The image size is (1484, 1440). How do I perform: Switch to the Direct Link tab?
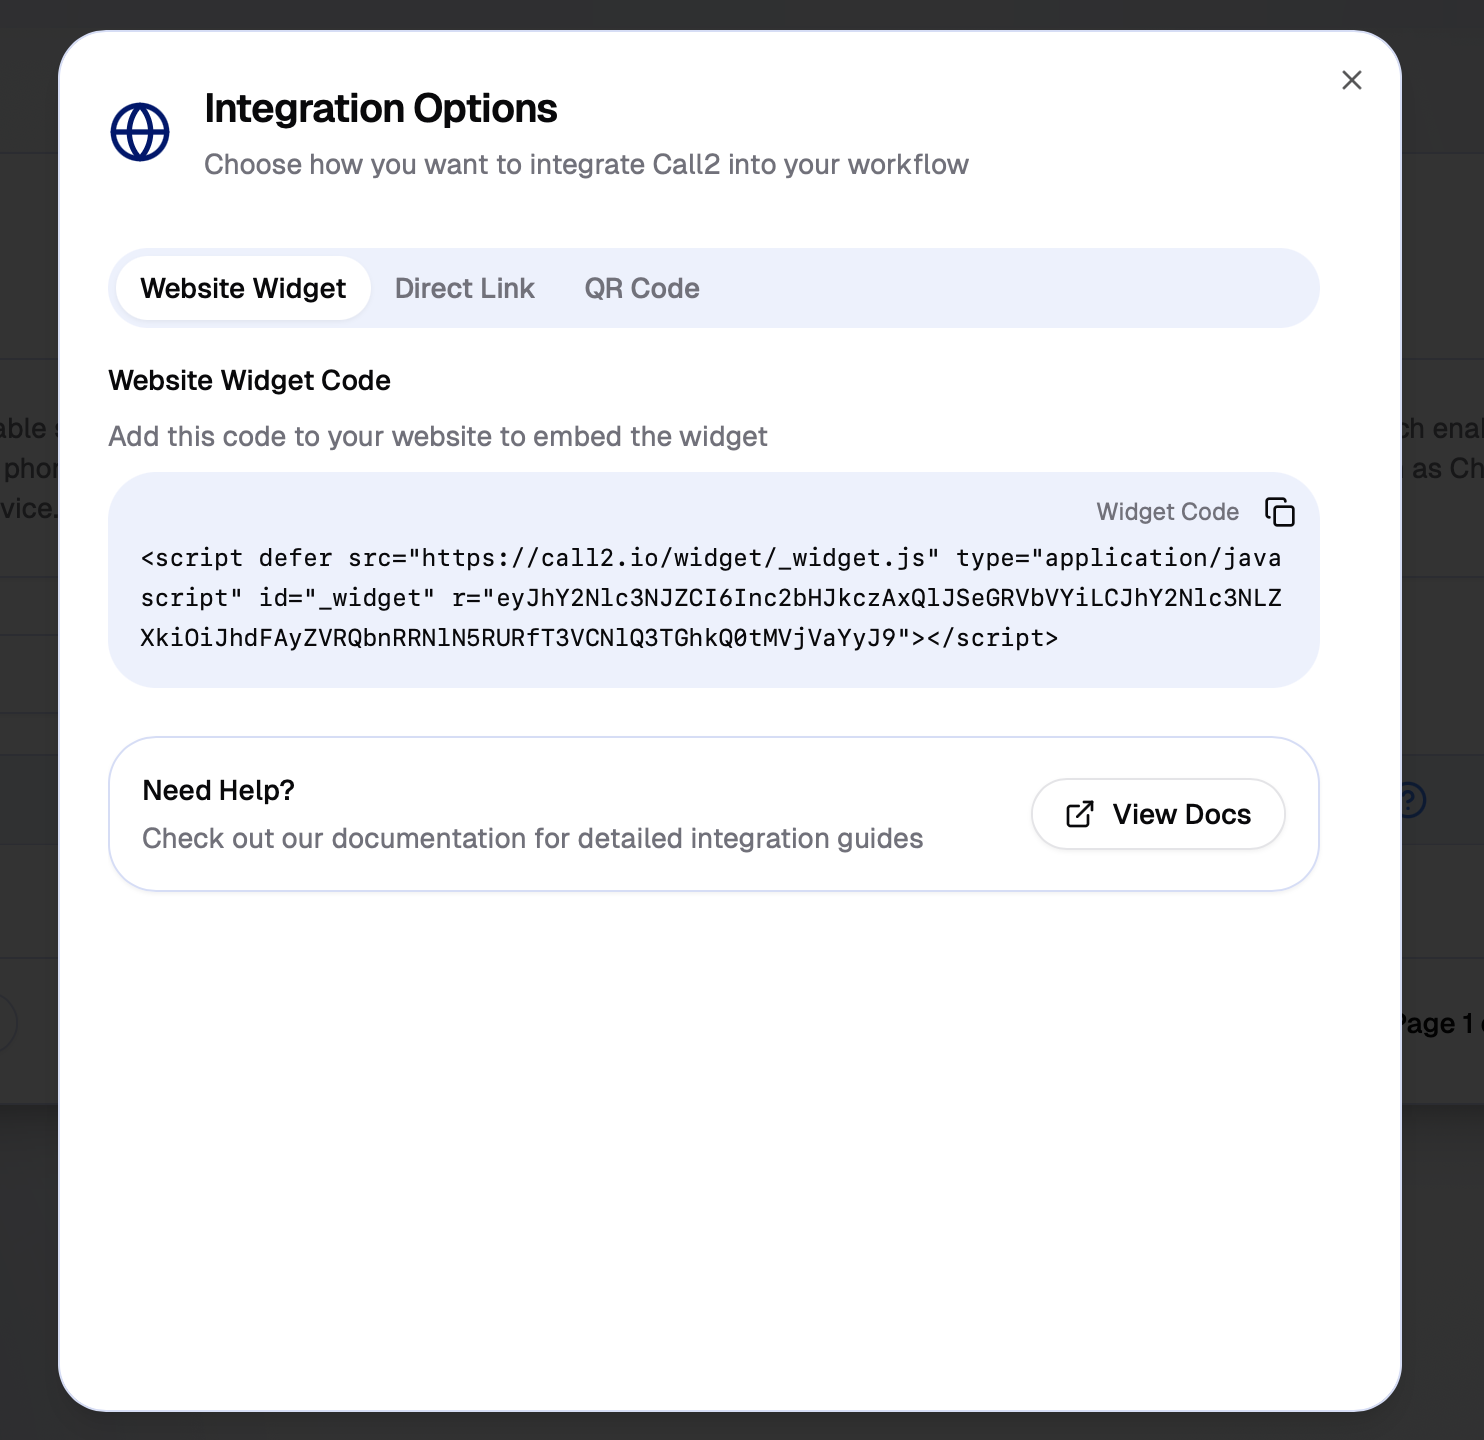click(x=464, y=288)
